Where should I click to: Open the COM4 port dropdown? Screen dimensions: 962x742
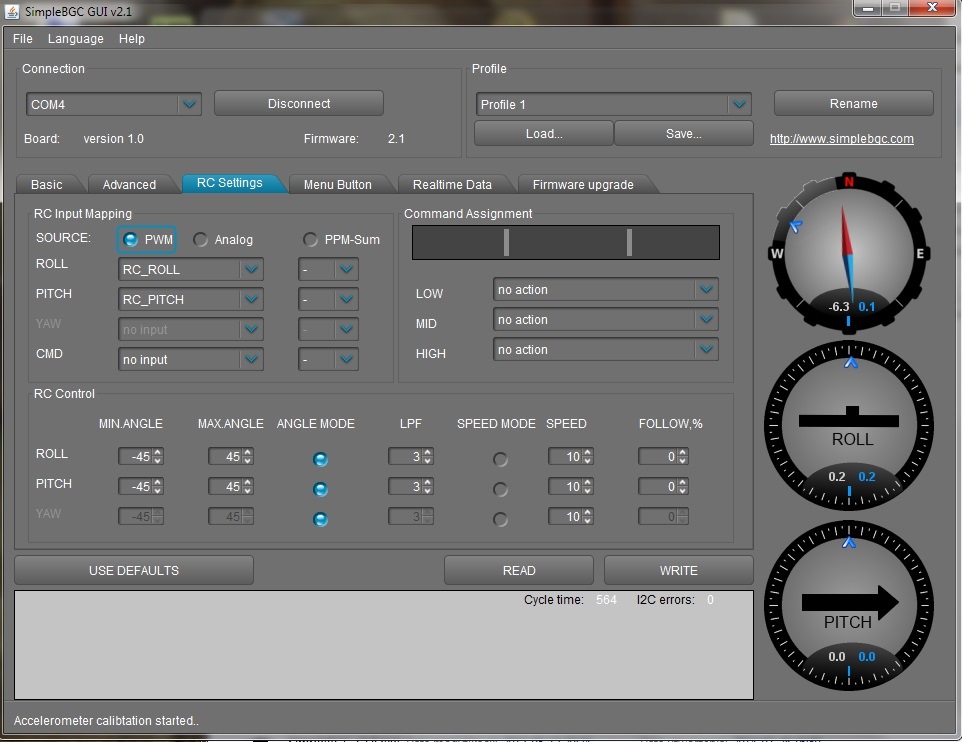189,105
